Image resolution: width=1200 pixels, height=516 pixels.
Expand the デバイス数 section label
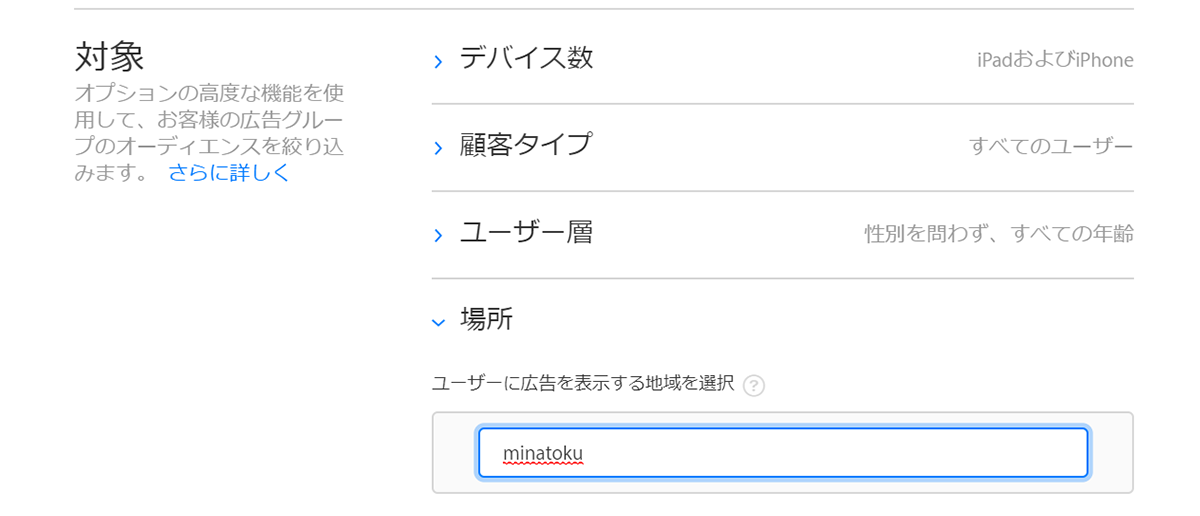[x=526, y=58]
